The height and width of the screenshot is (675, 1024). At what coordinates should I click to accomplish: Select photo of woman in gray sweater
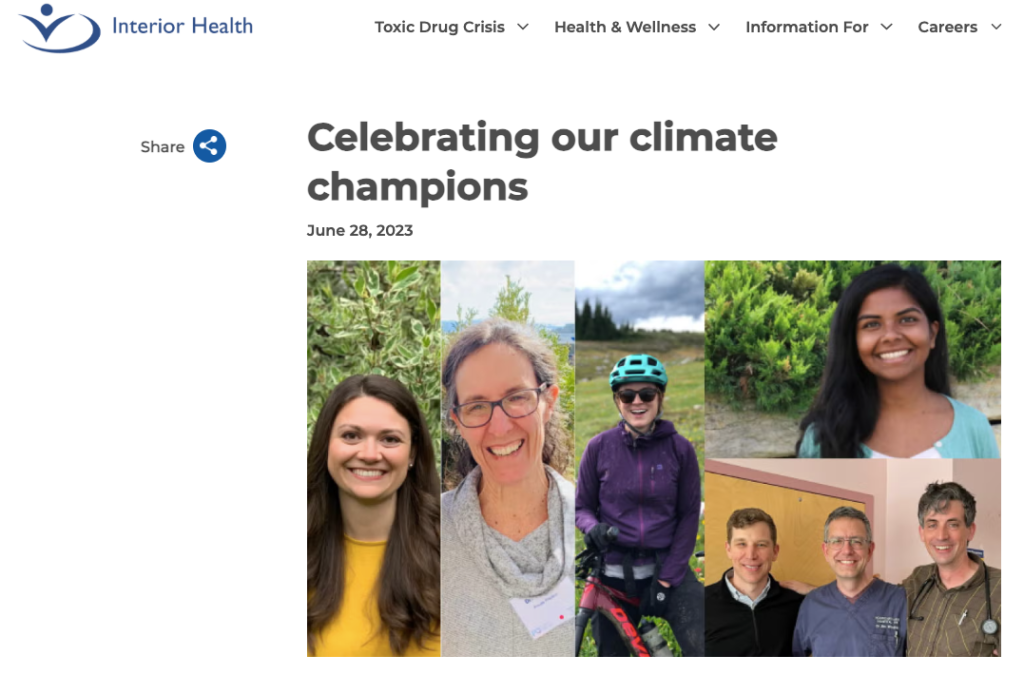click(x=508, y=458)
